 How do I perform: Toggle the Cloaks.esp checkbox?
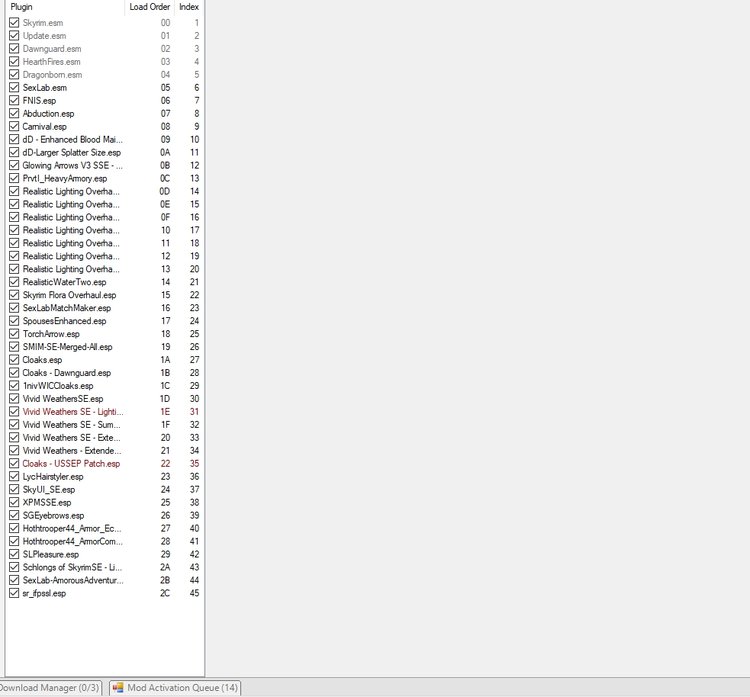pyautogui.click(x=14, y=360)
